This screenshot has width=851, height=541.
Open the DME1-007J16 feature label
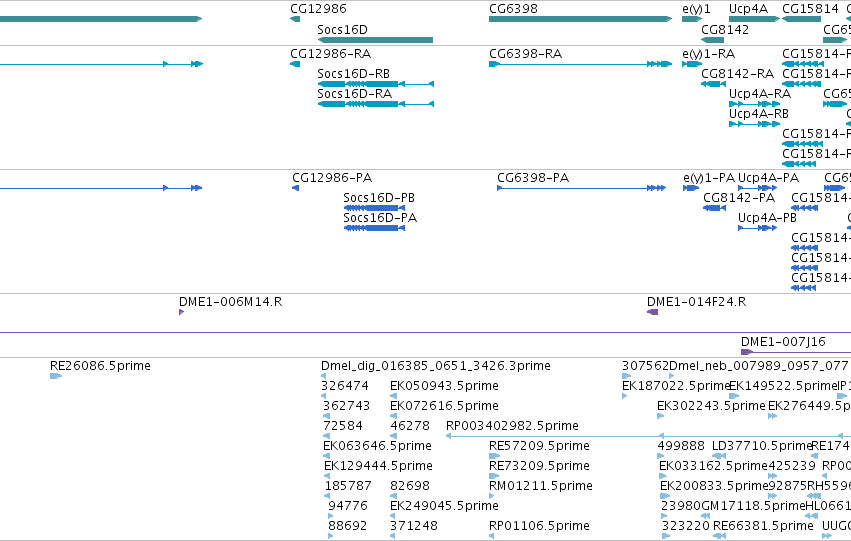click(x=783, y=342)
